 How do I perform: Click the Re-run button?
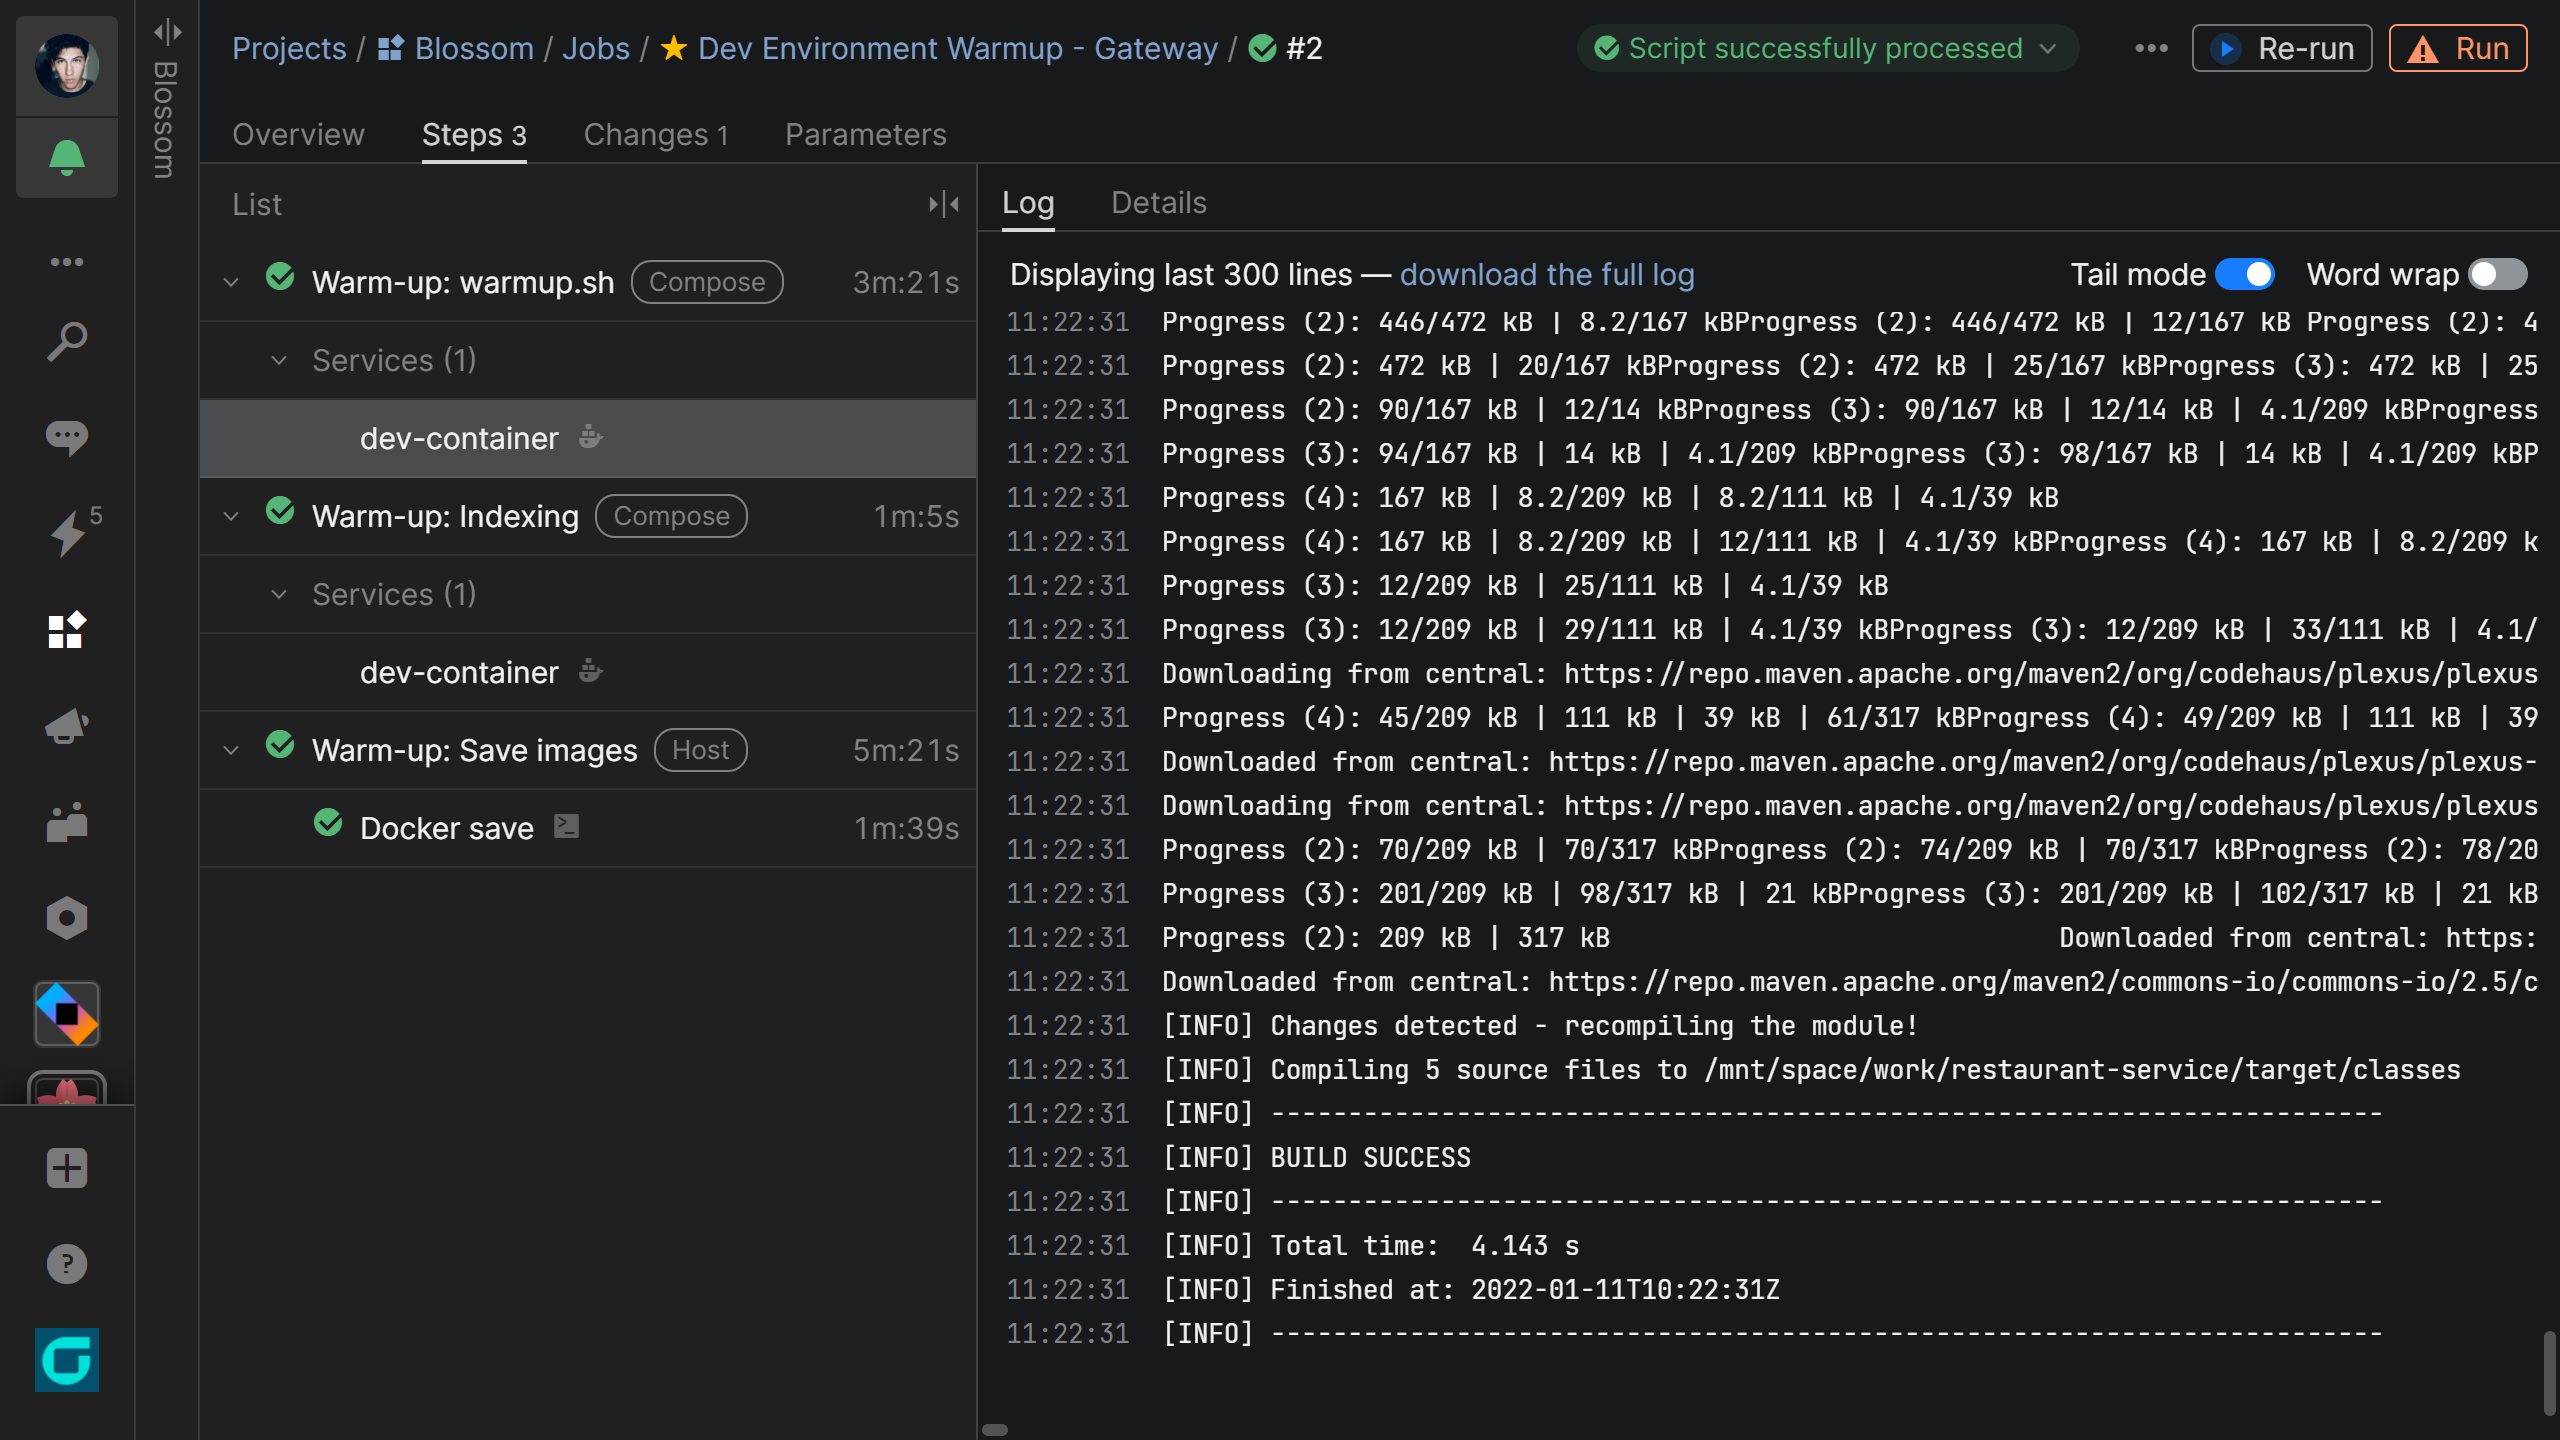[2282, 48]
